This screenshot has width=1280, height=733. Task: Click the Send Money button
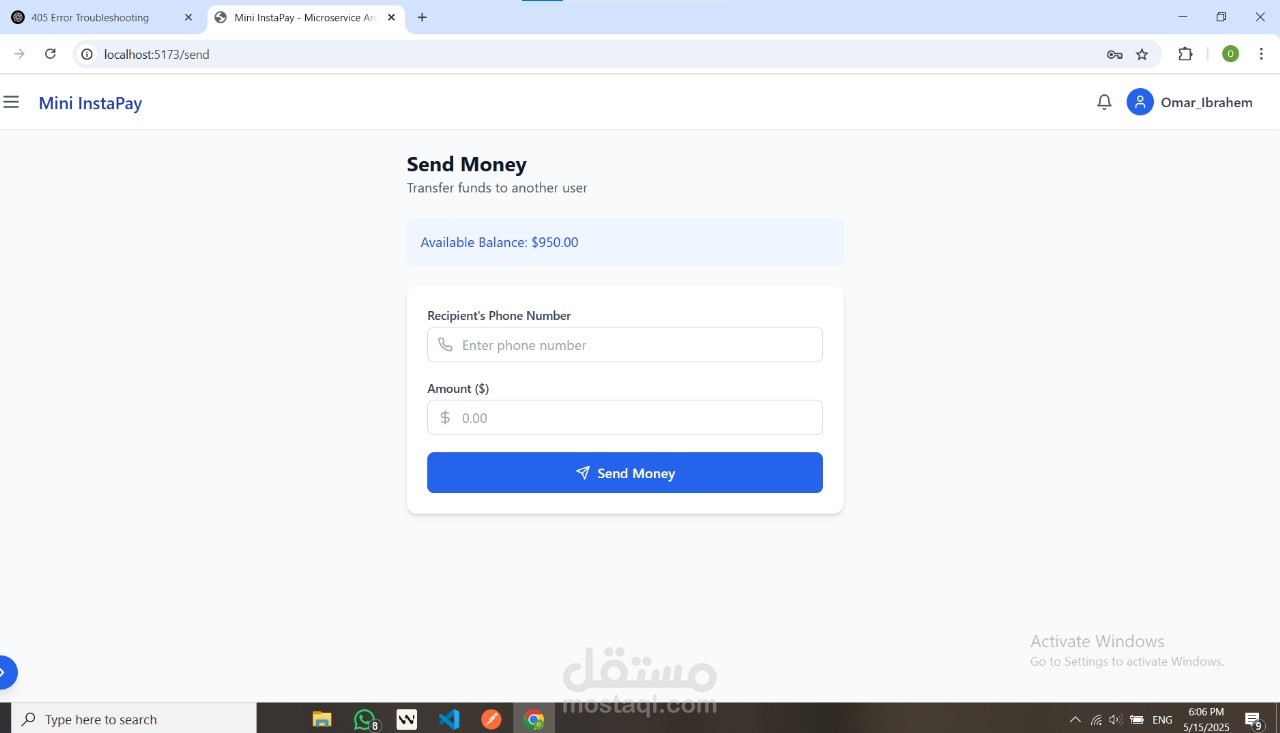click(x=625, y=473)
